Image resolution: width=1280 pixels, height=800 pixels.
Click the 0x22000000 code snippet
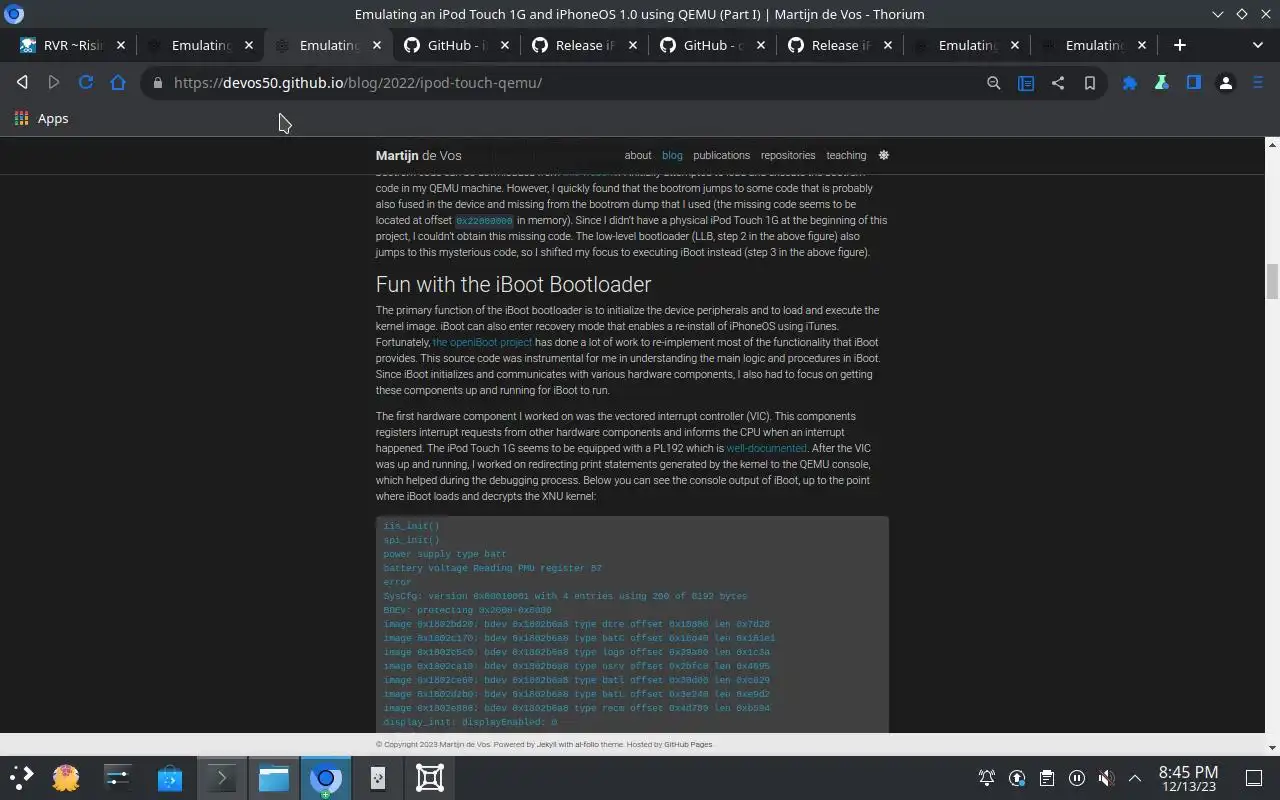click(x=484, y=221)
